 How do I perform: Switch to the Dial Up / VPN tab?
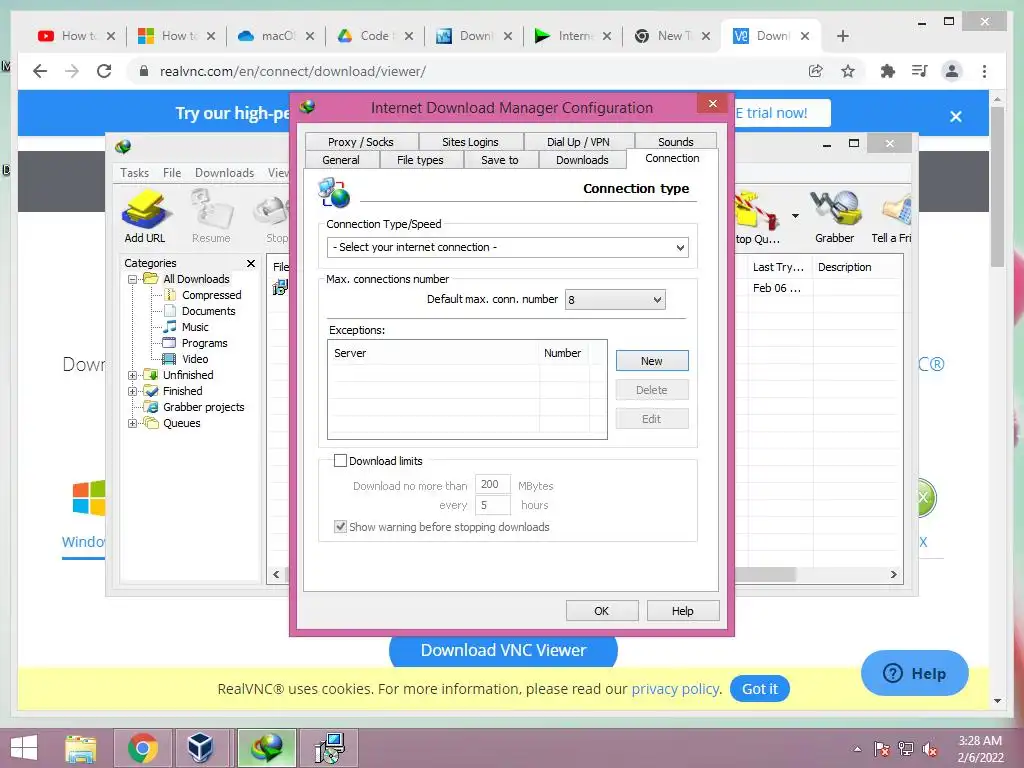coord(578,142)
